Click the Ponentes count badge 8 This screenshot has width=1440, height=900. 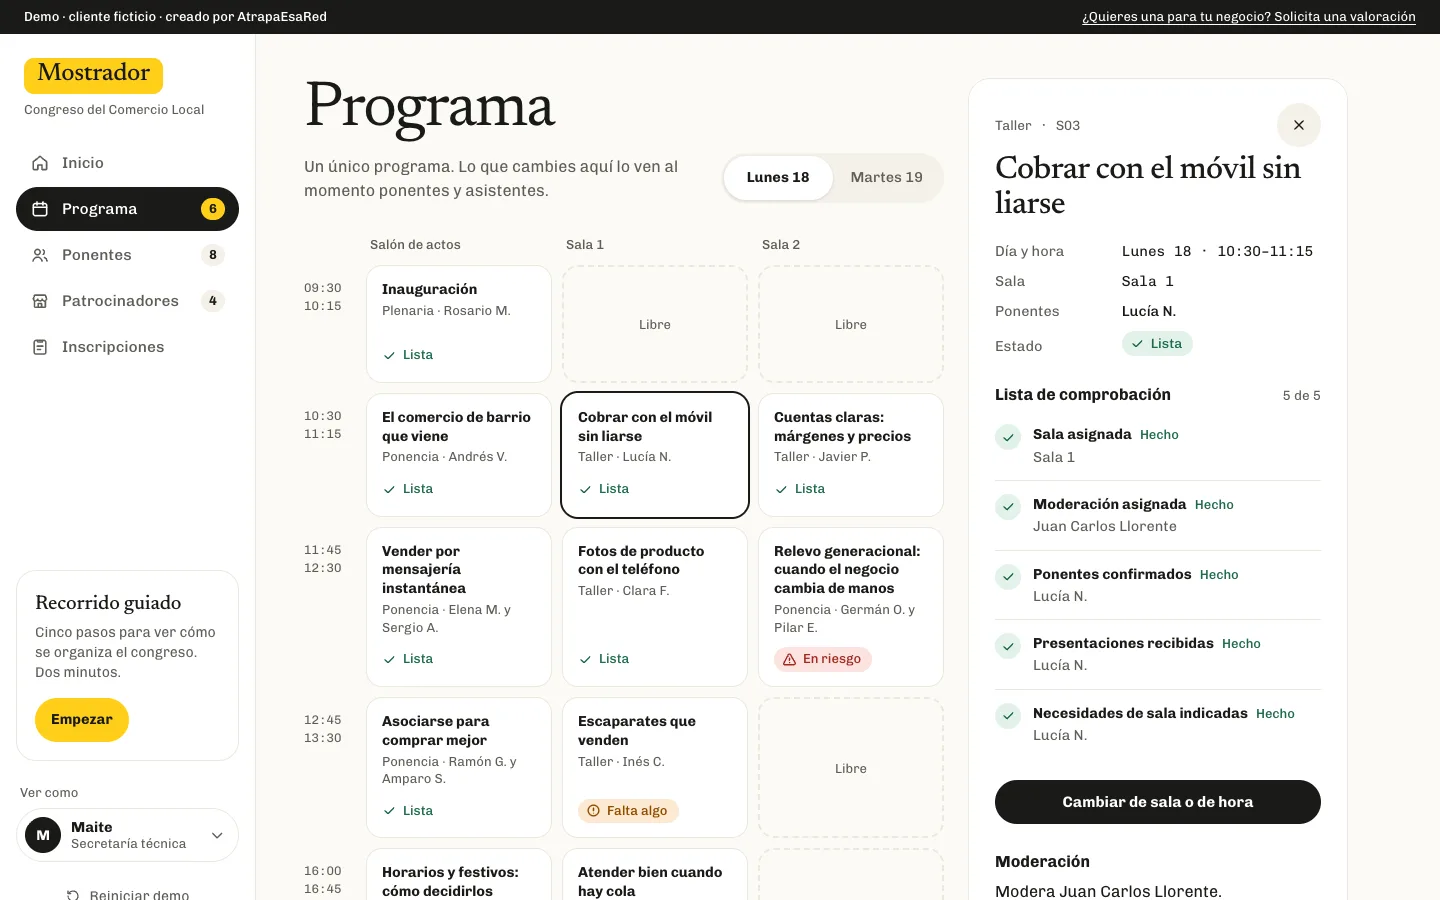click(212, 255)
